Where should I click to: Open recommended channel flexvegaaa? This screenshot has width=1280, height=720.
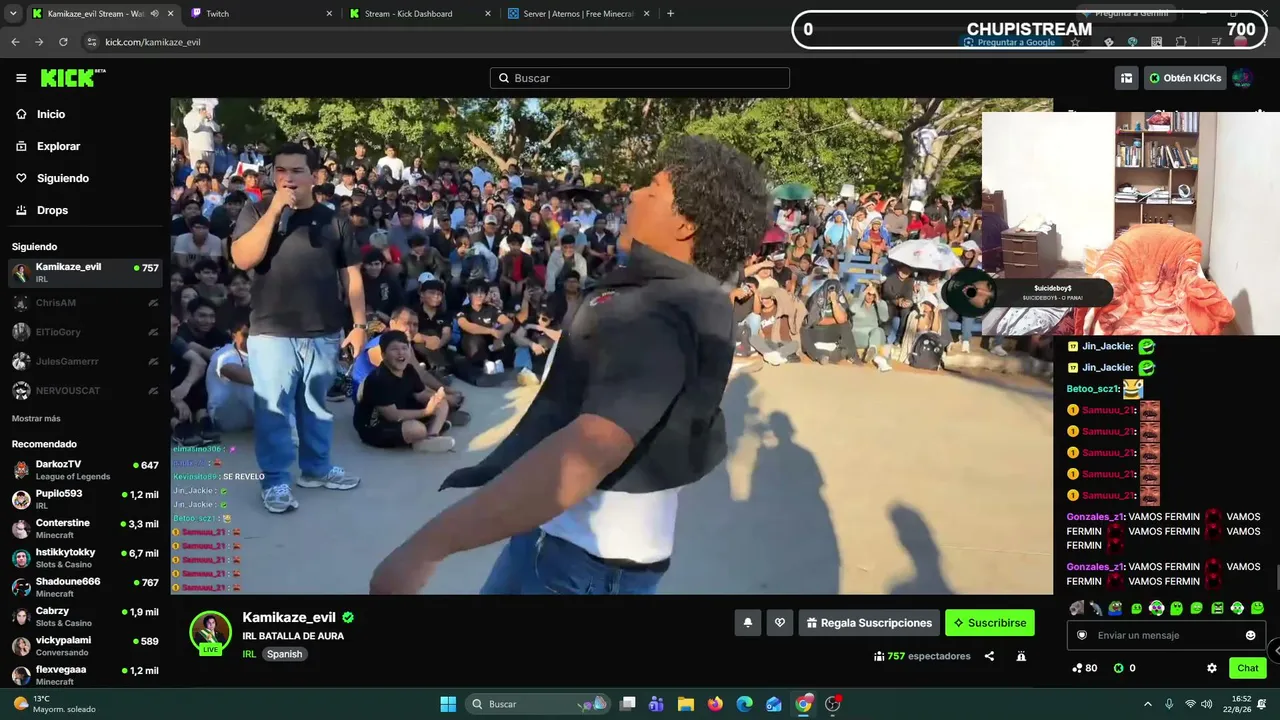coord(85,675)
